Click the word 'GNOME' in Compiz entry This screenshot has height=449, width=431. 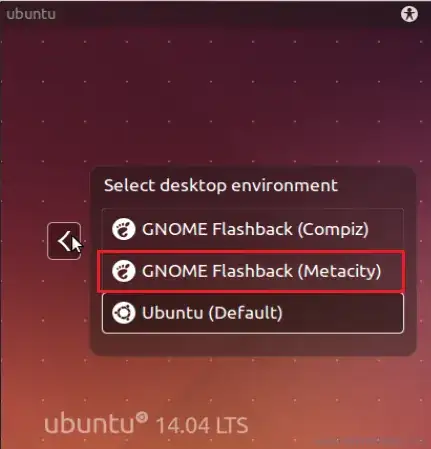click(x=174, y=229)
